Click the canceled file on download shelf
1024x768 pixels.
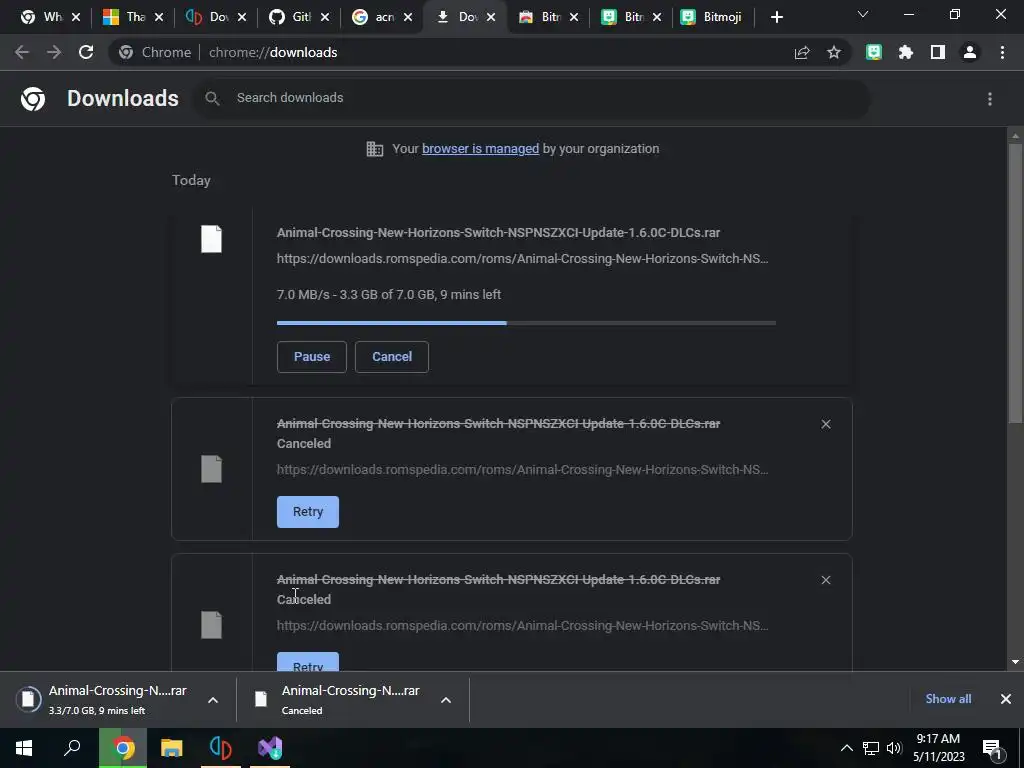pos(351,699)
